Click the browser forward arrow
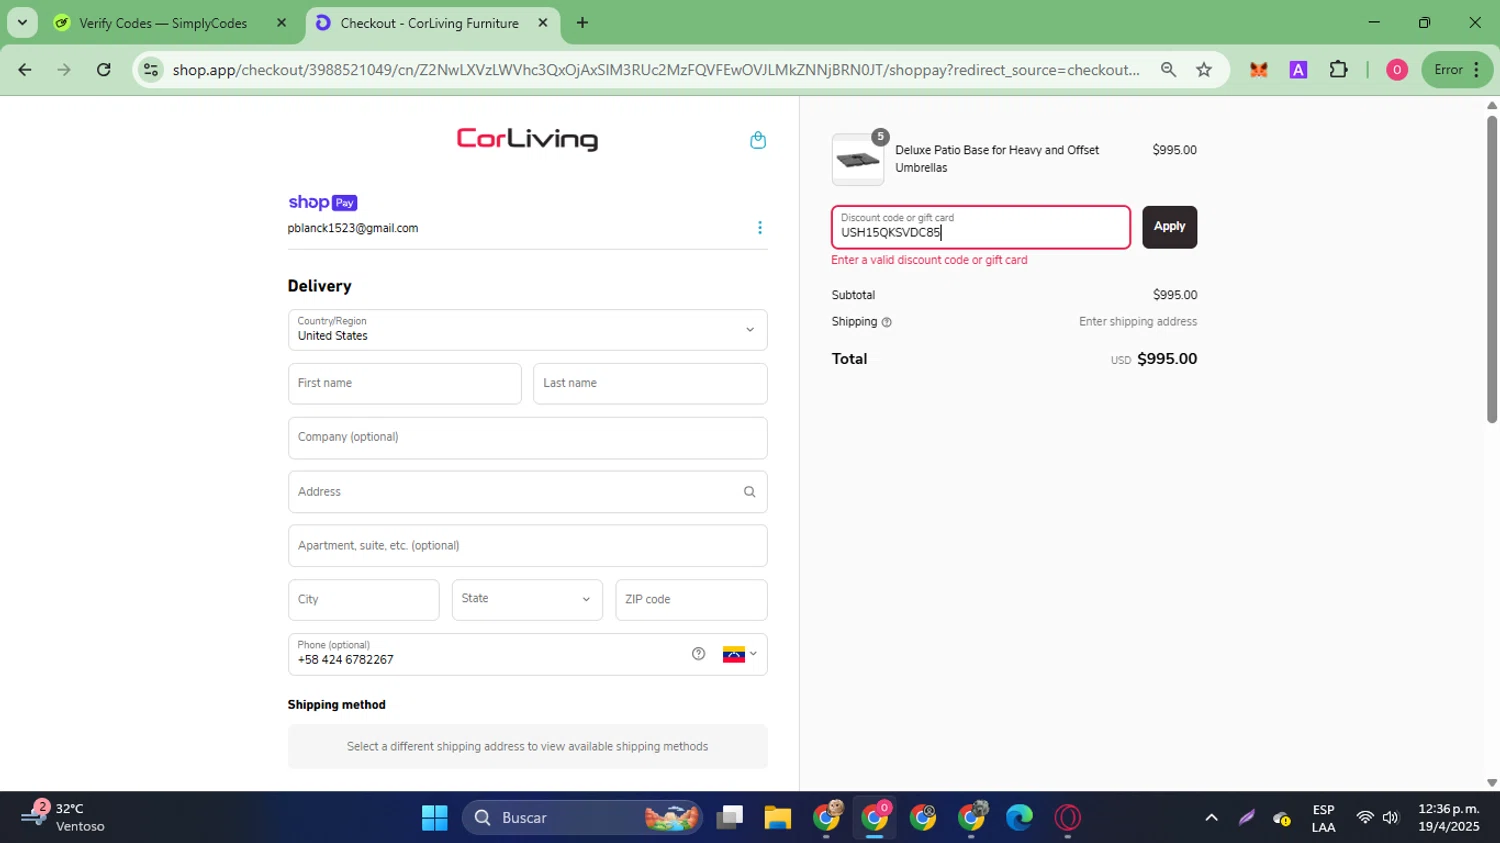The height and width of the screenshot is (843, 1500). tap(64, 70)
